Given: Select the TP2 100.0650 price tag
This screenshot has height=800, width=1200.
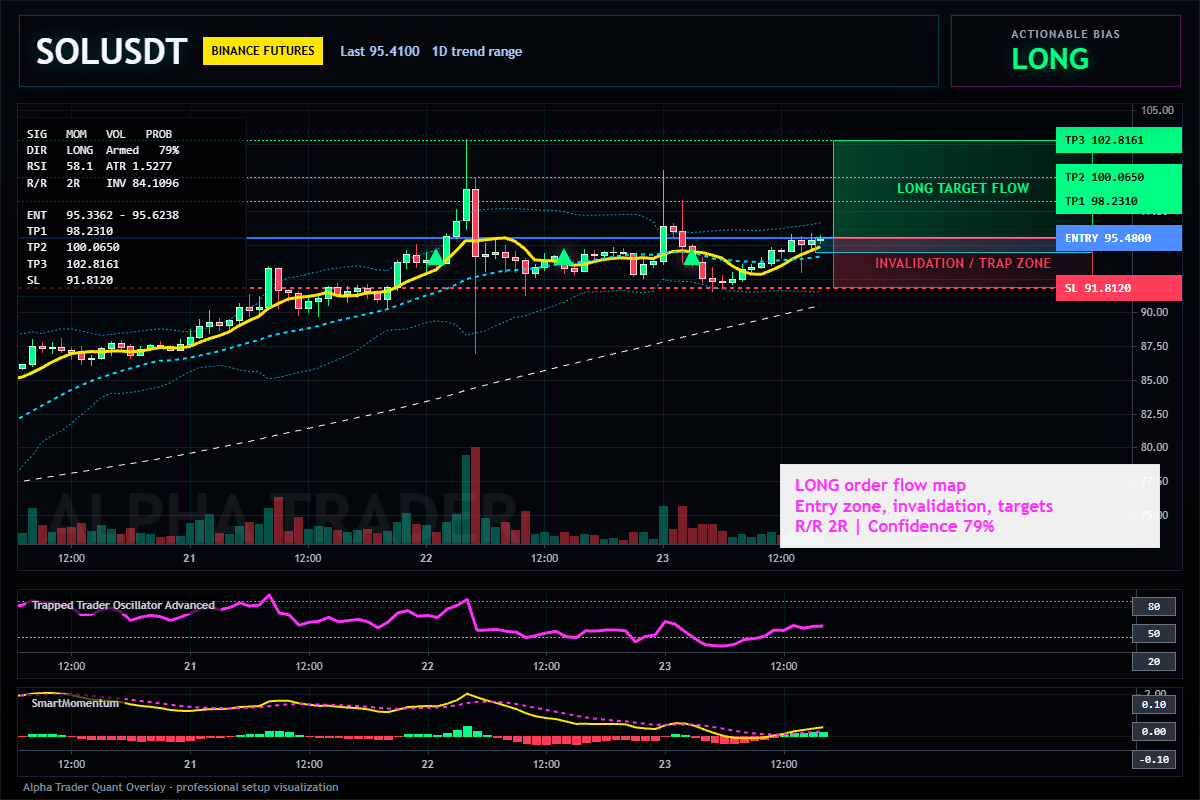Looking at the screenshot, I should click(1118, 177).
